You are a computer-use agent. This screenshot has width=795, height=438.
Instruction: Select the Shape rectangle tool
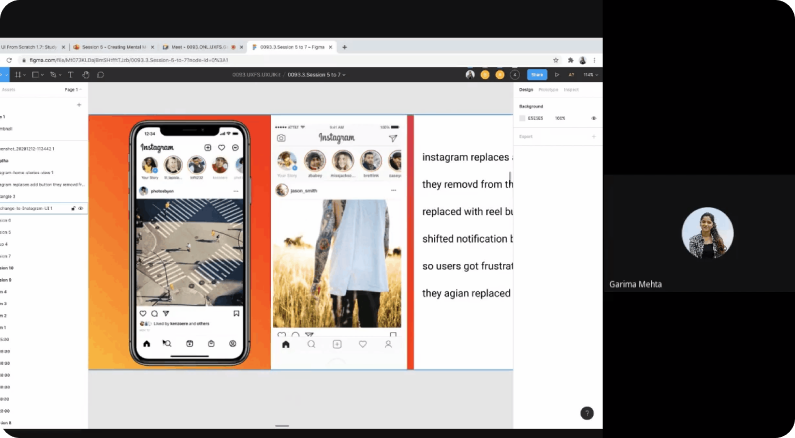[x=35, y=75]
